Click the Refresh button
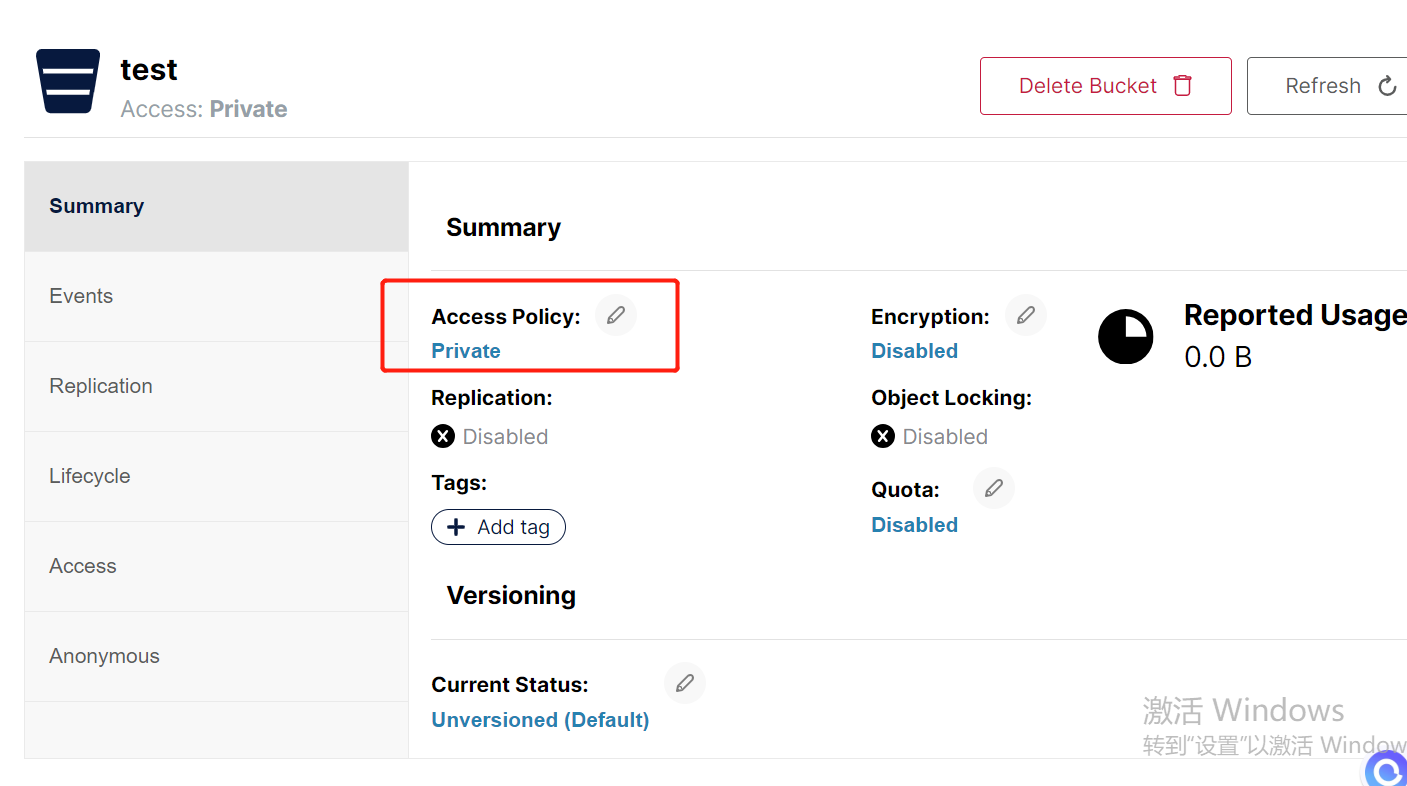 coord(1330,86)
